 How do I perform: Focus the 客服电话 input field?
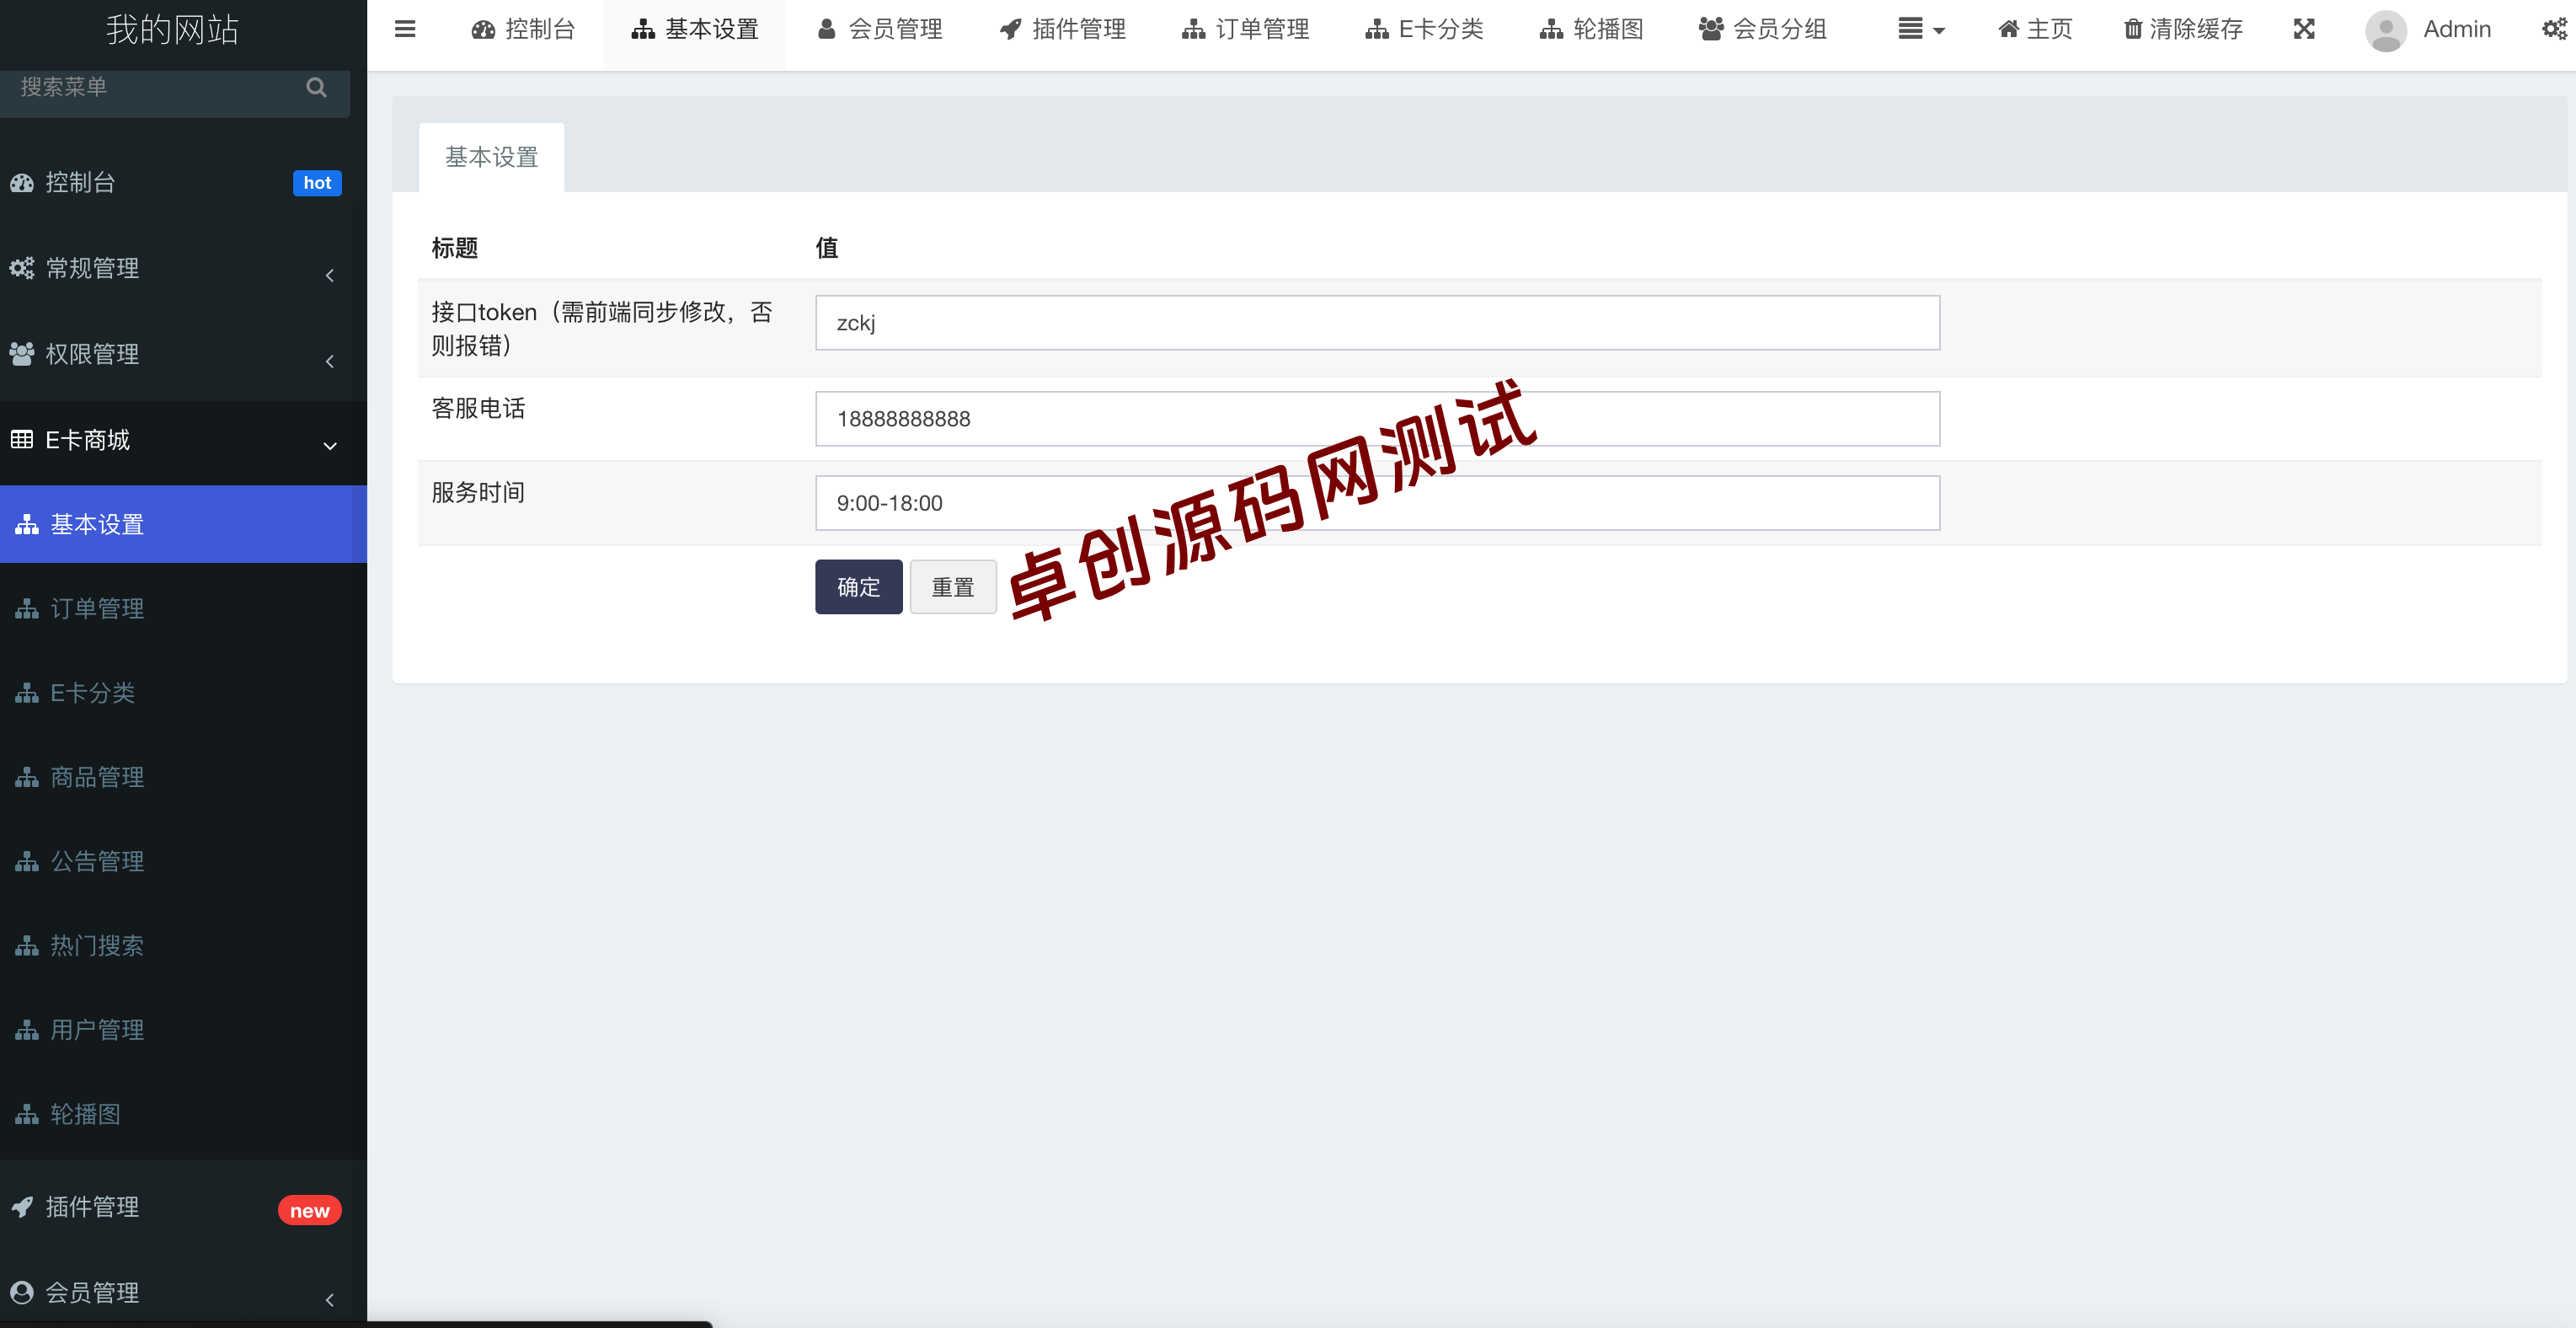[1377, 419]
